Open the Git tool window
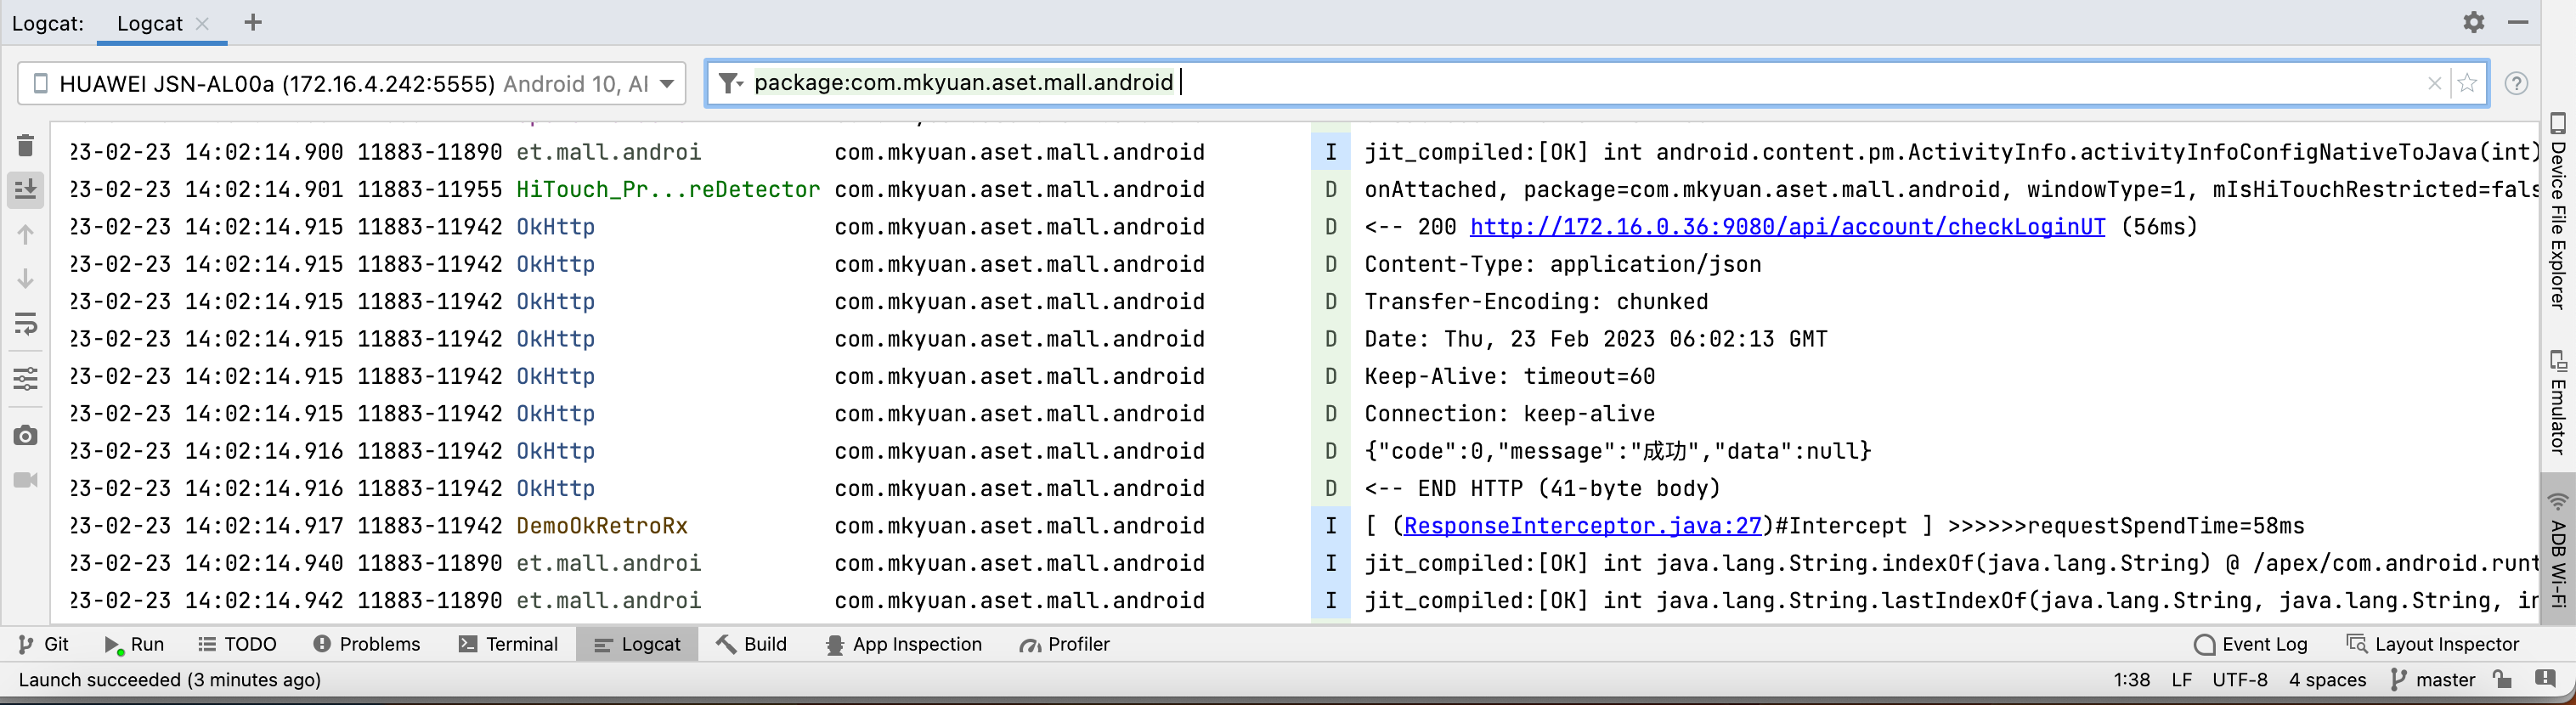This screenshot has width=2576, height=705. [x=43, y=644]
